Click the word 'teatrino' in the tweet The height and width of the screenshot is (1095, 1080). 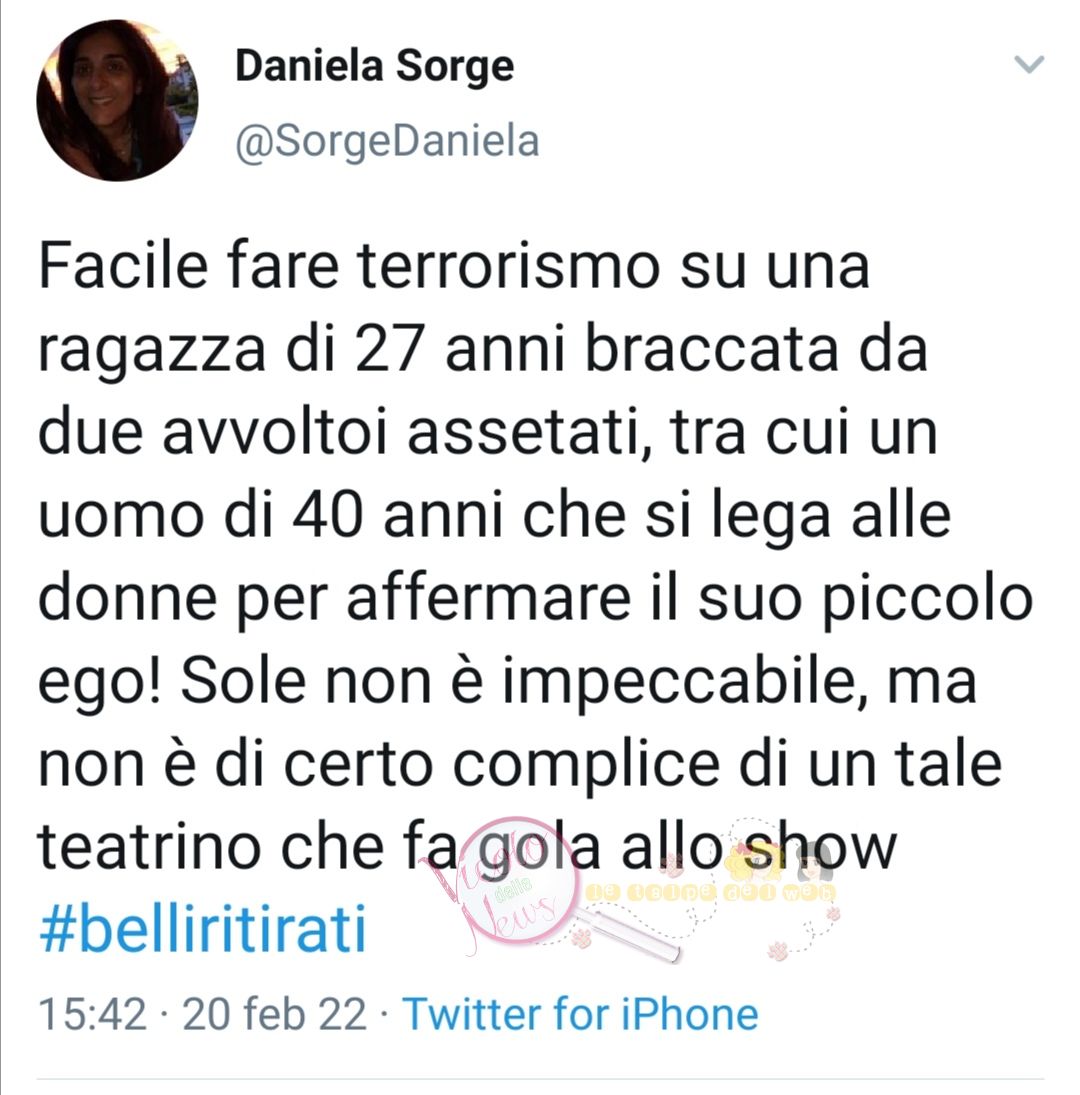click(x=151, y=848)
